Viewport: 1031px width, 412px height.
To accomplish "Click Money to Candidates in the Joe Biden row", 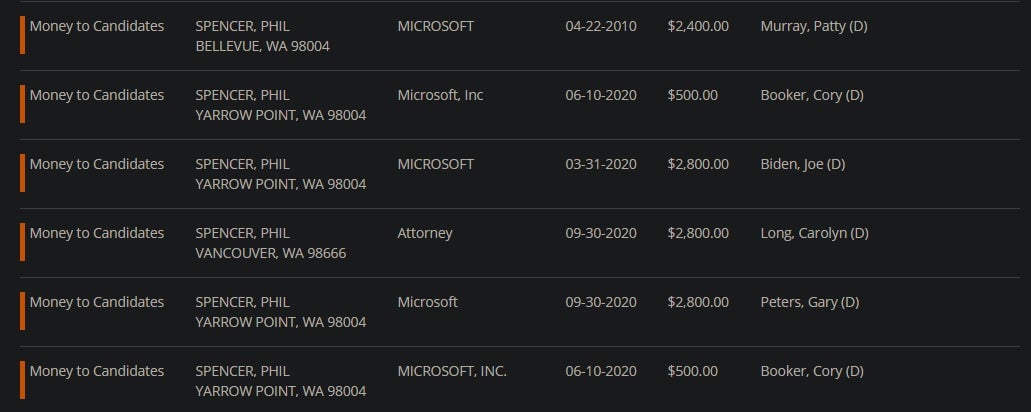I will point(96,164).
